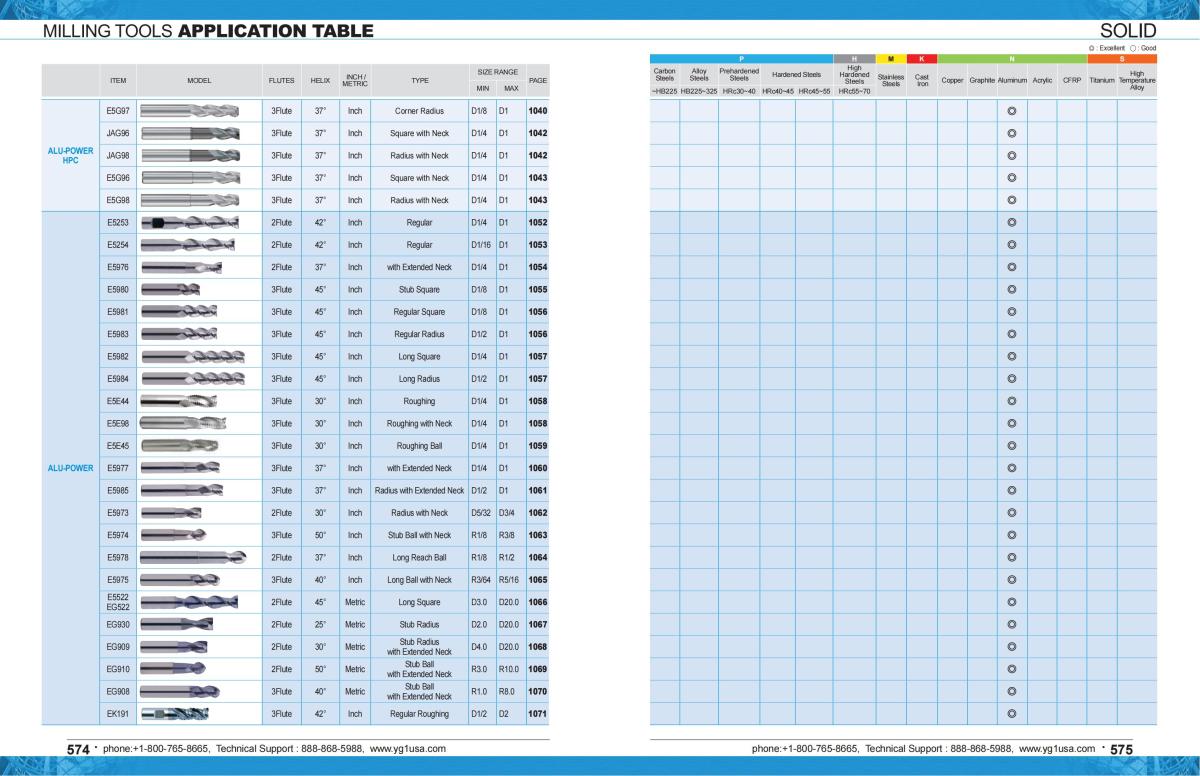Open page 1040 link for E5G97
1200x776 pixels.
pos(538,111)
